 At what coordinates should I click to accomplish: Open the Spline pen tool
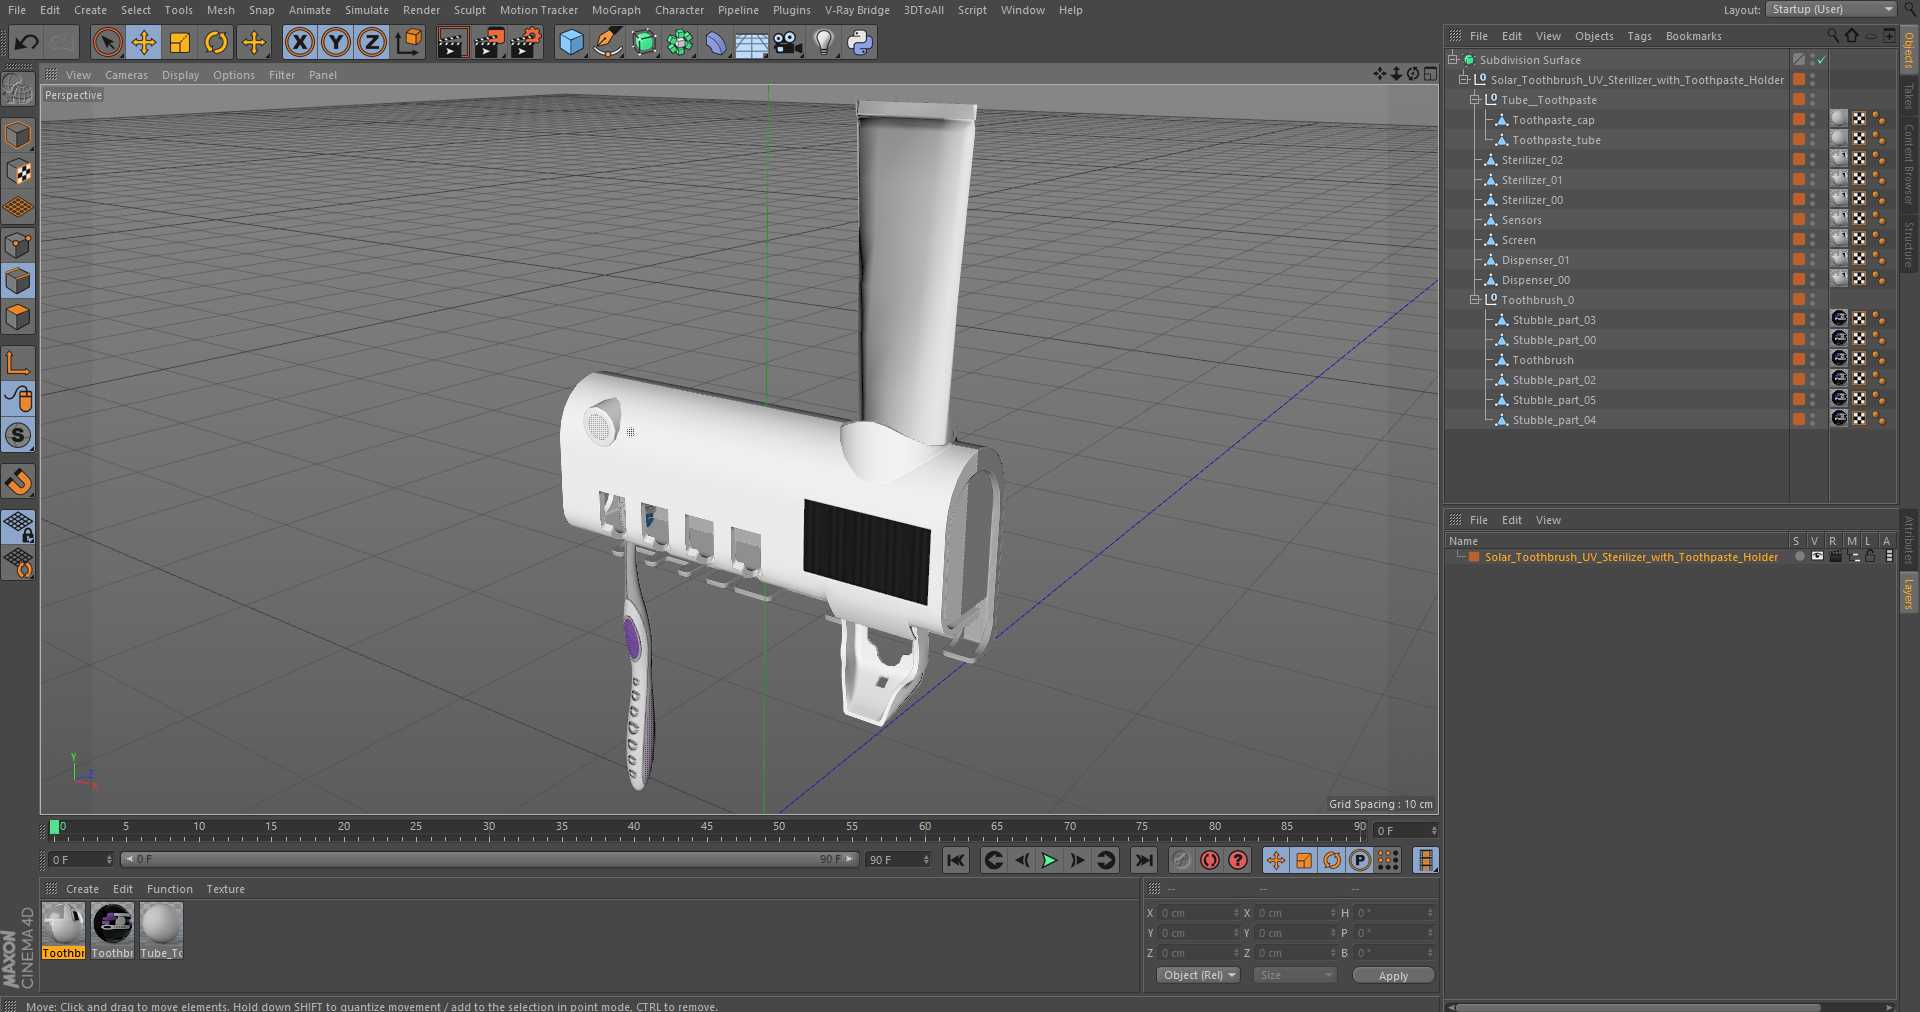[x=607, y=42]
